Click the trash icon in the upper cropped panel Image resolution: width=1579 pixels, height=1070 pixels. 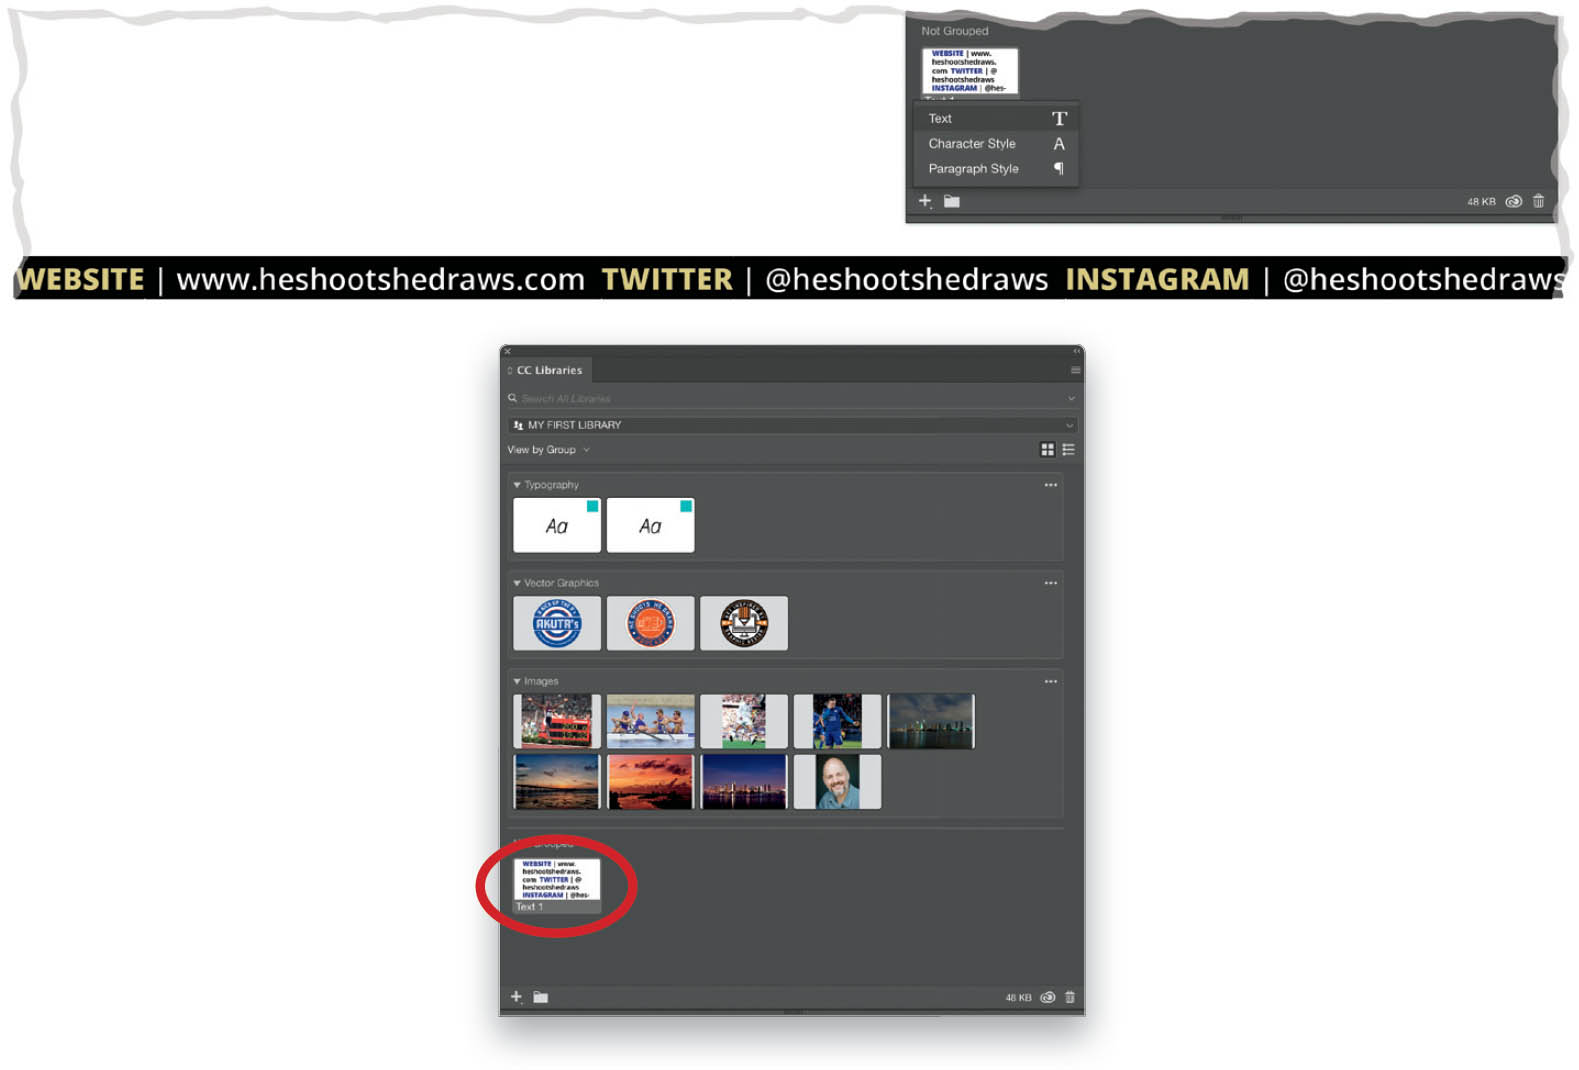pos(1538,201)
